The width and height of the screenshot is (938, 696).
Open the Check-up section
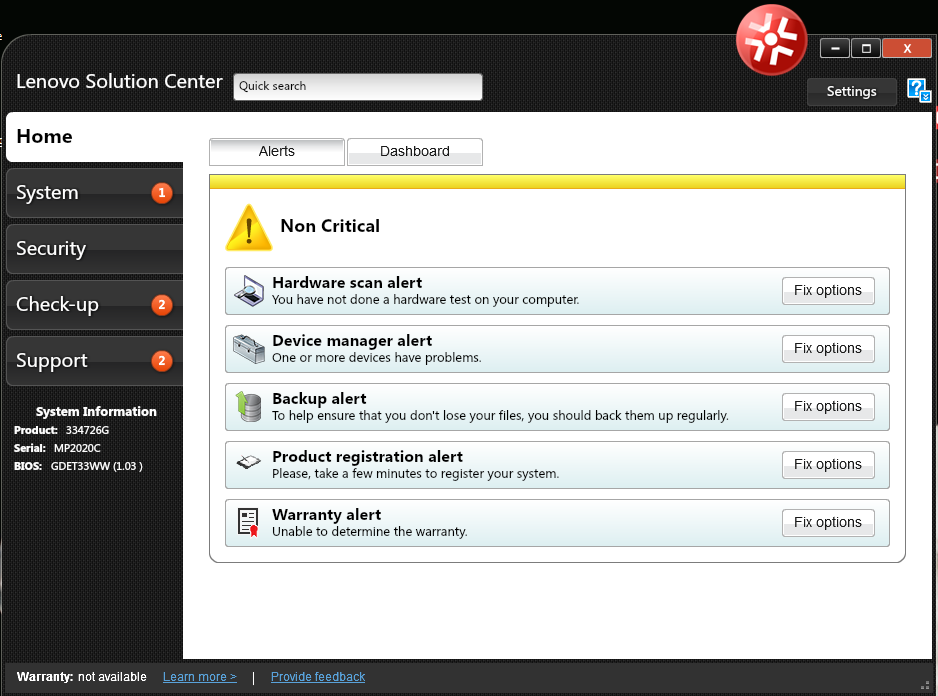95,305
